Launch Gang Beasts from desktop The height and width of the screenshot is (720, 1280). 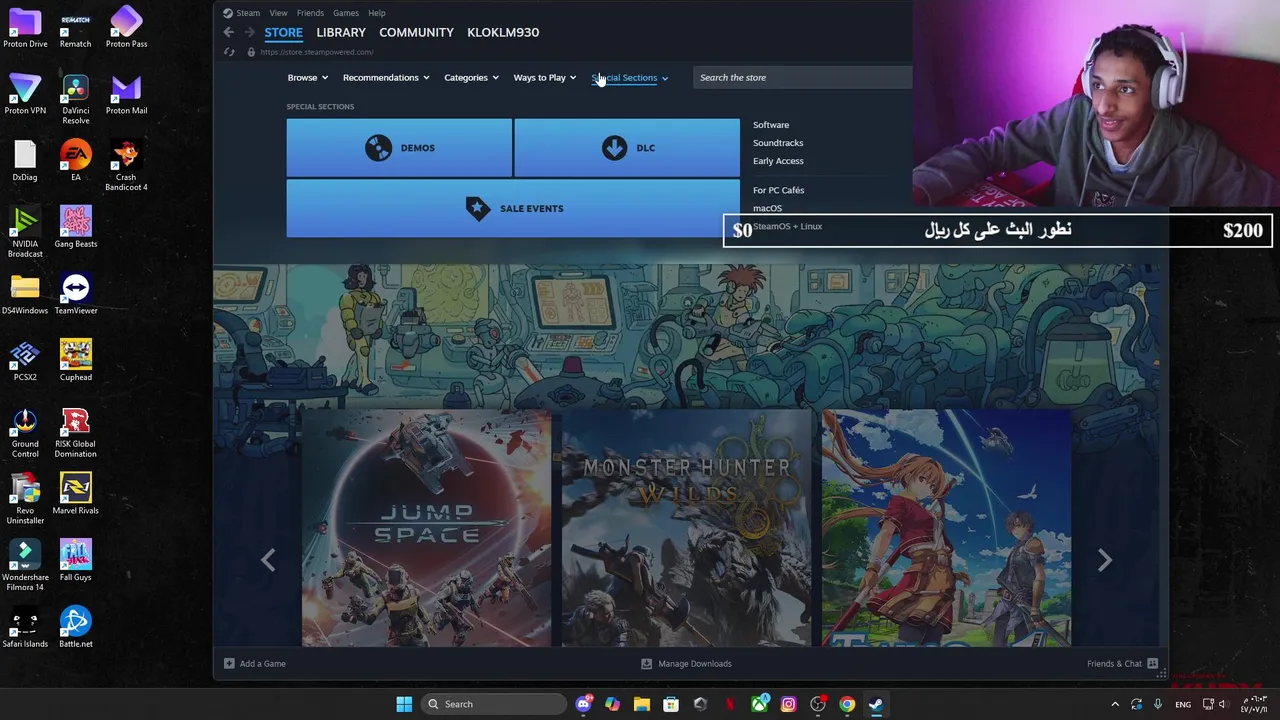[76, 227]
